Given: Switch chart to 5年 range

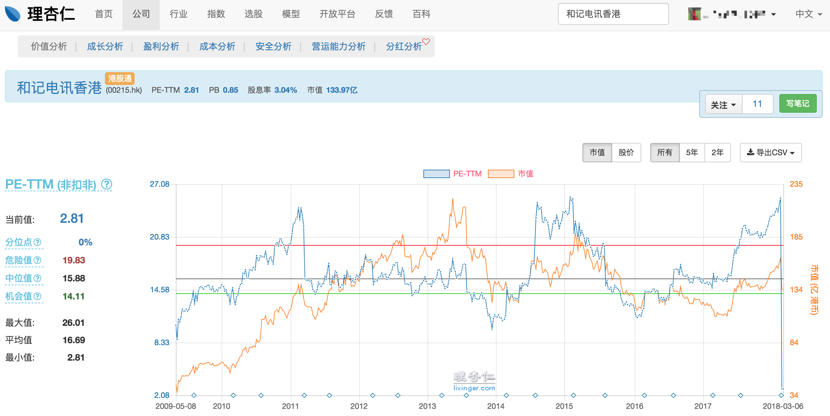Looking at the screenshot, I should [692, 152].
